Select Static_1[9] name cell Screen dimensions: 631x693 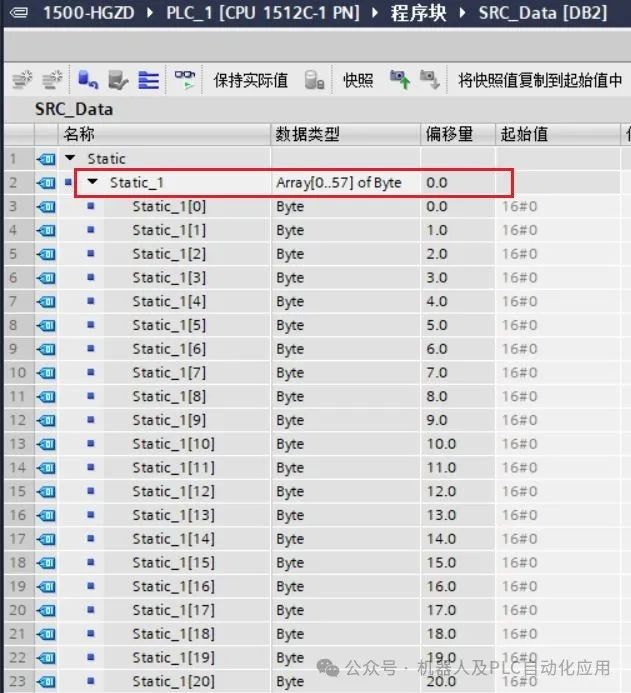187,420
